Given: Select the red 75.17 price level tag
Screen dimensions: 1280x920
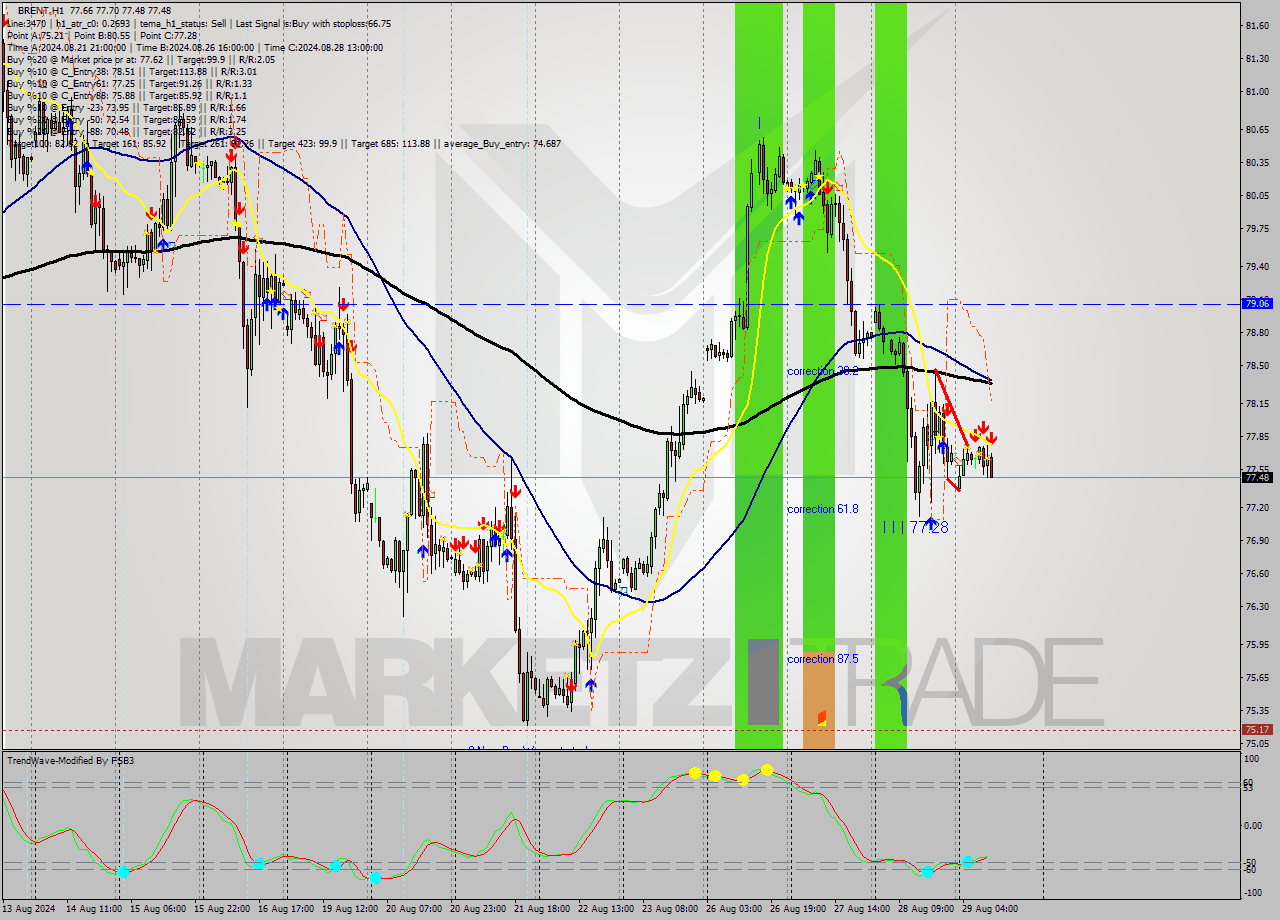Looking at the screenshot, I should [1257, 730].
